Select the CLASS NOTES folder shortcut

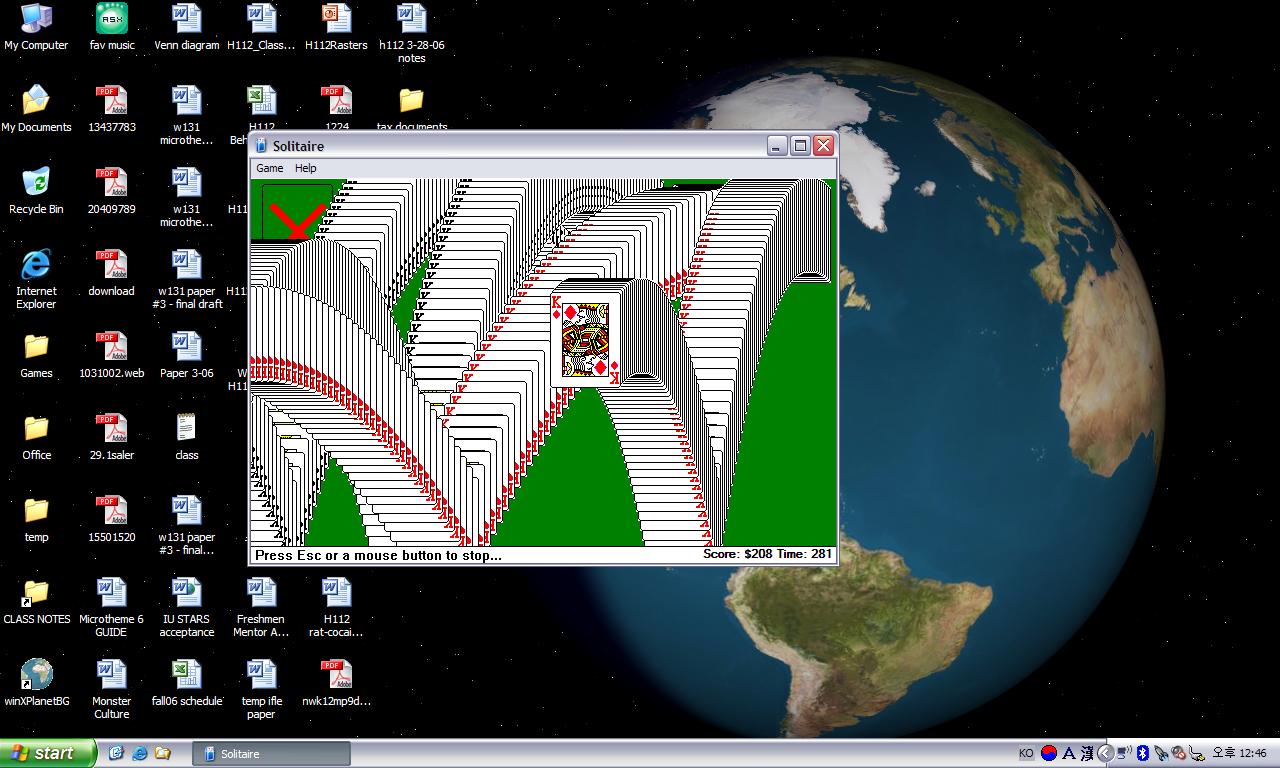36,601
